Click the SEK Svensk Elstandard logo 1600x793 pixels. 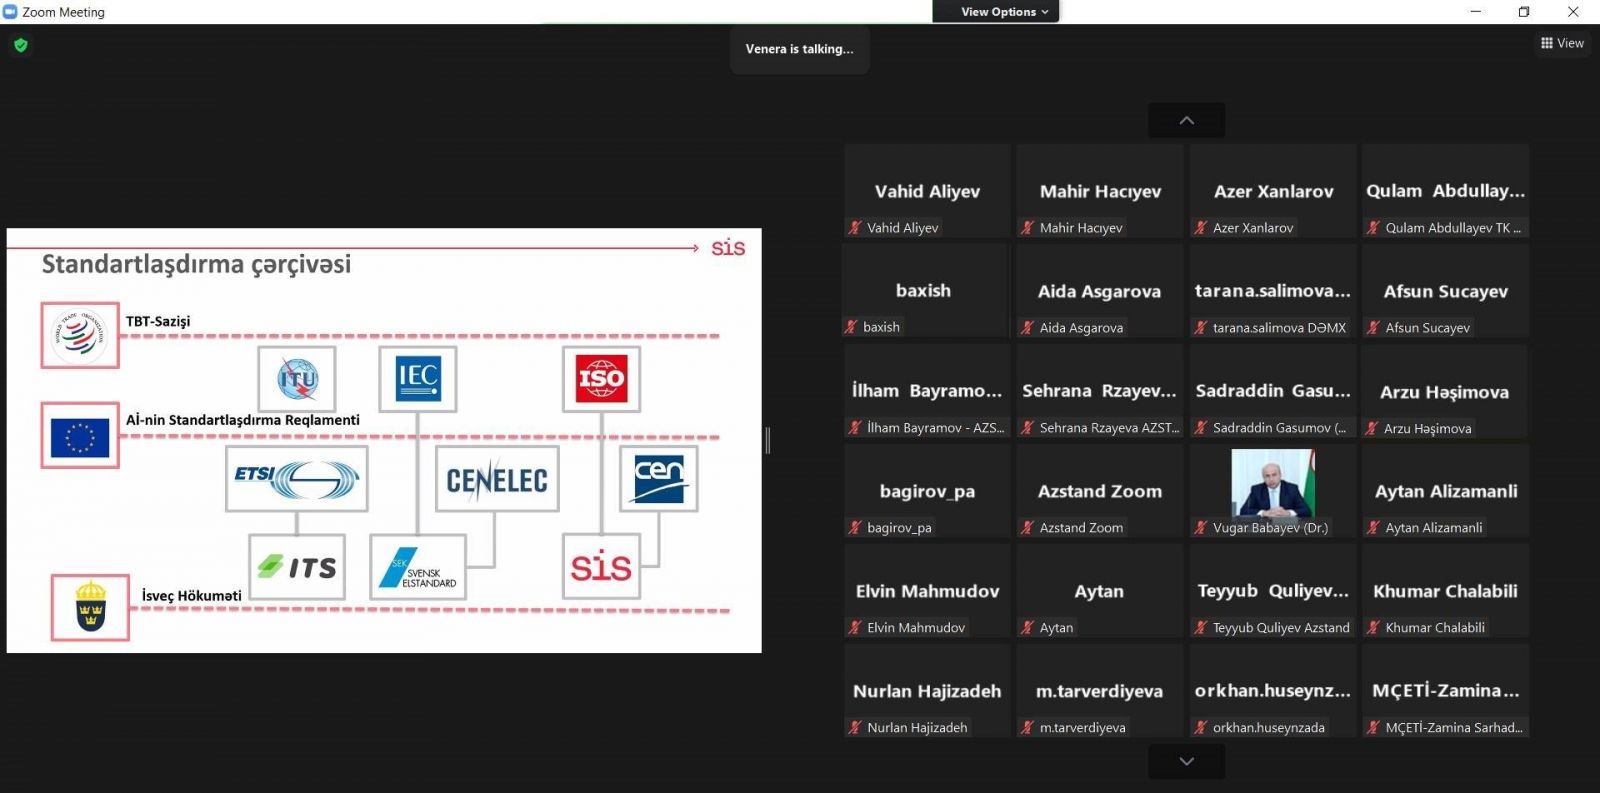[x=418, y=567]
